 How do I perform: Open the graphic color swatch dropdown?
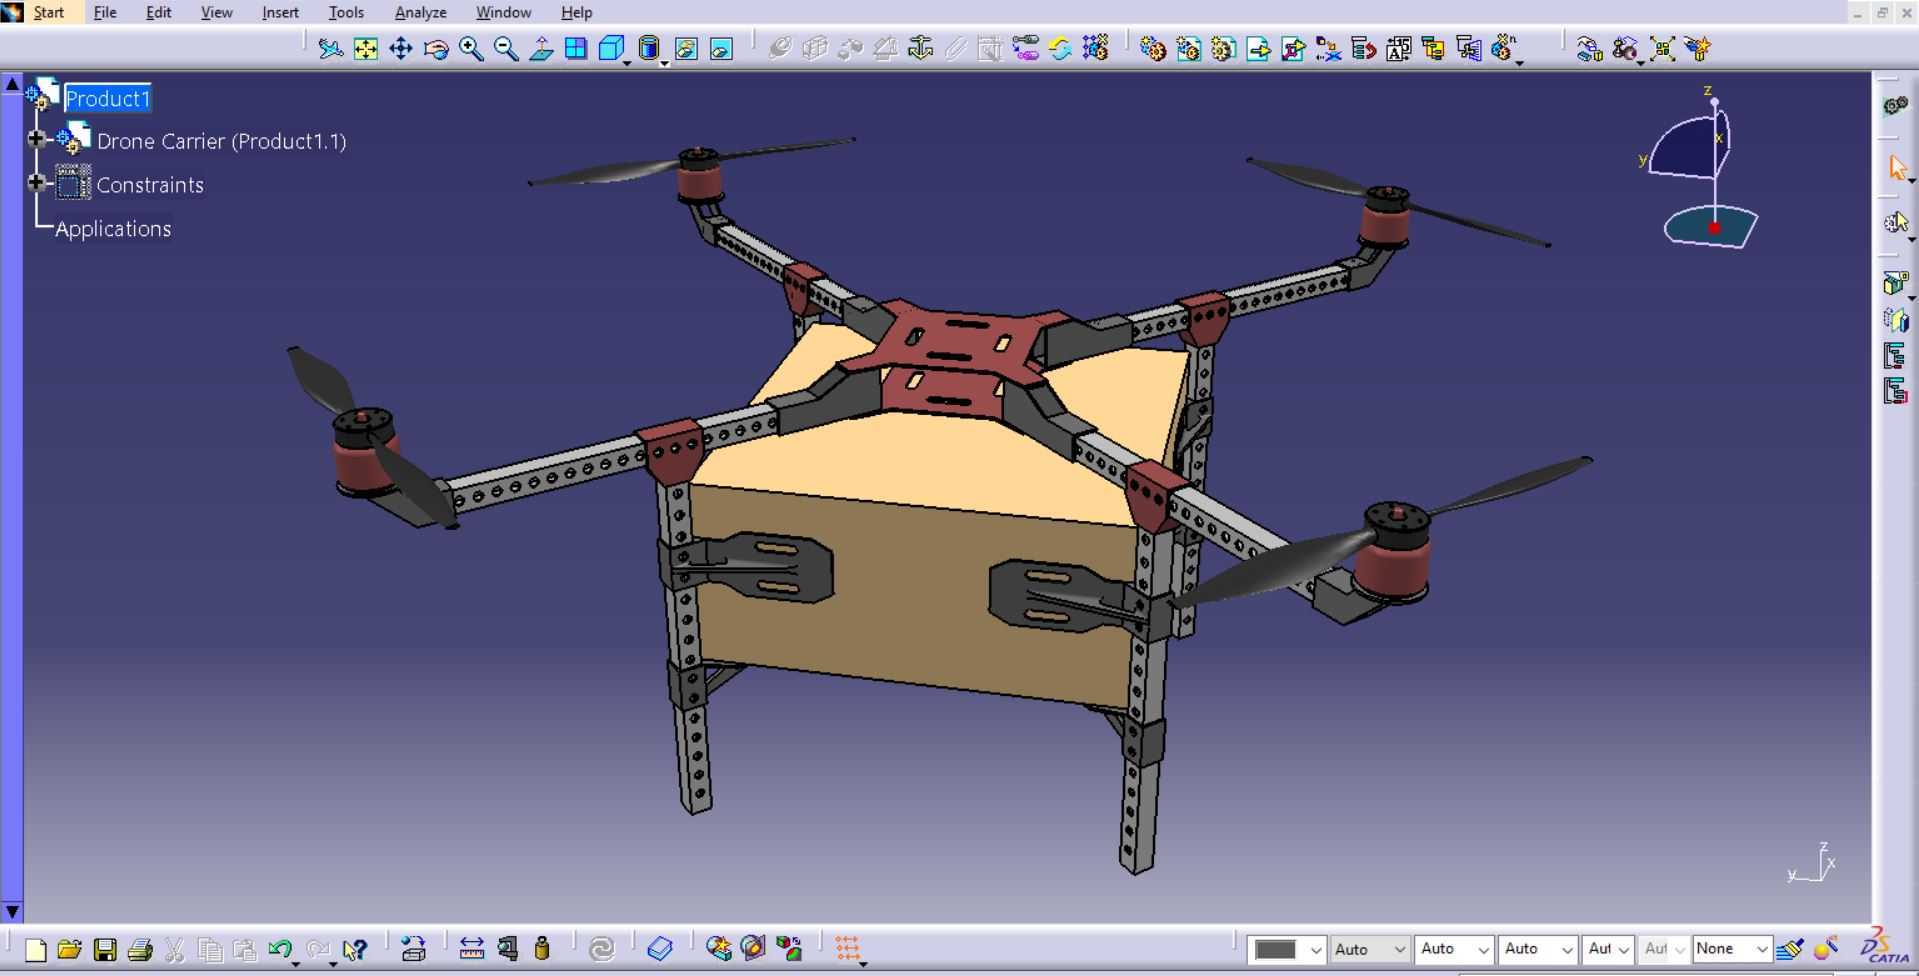pyautogui.click(x=1316, y=950)
